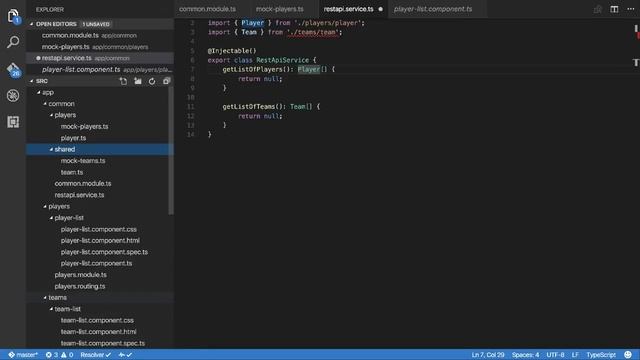Click the unsaved dot beside restapi.service.ts in Open Editors
640x360 pixels.
[x=38, y=58]
